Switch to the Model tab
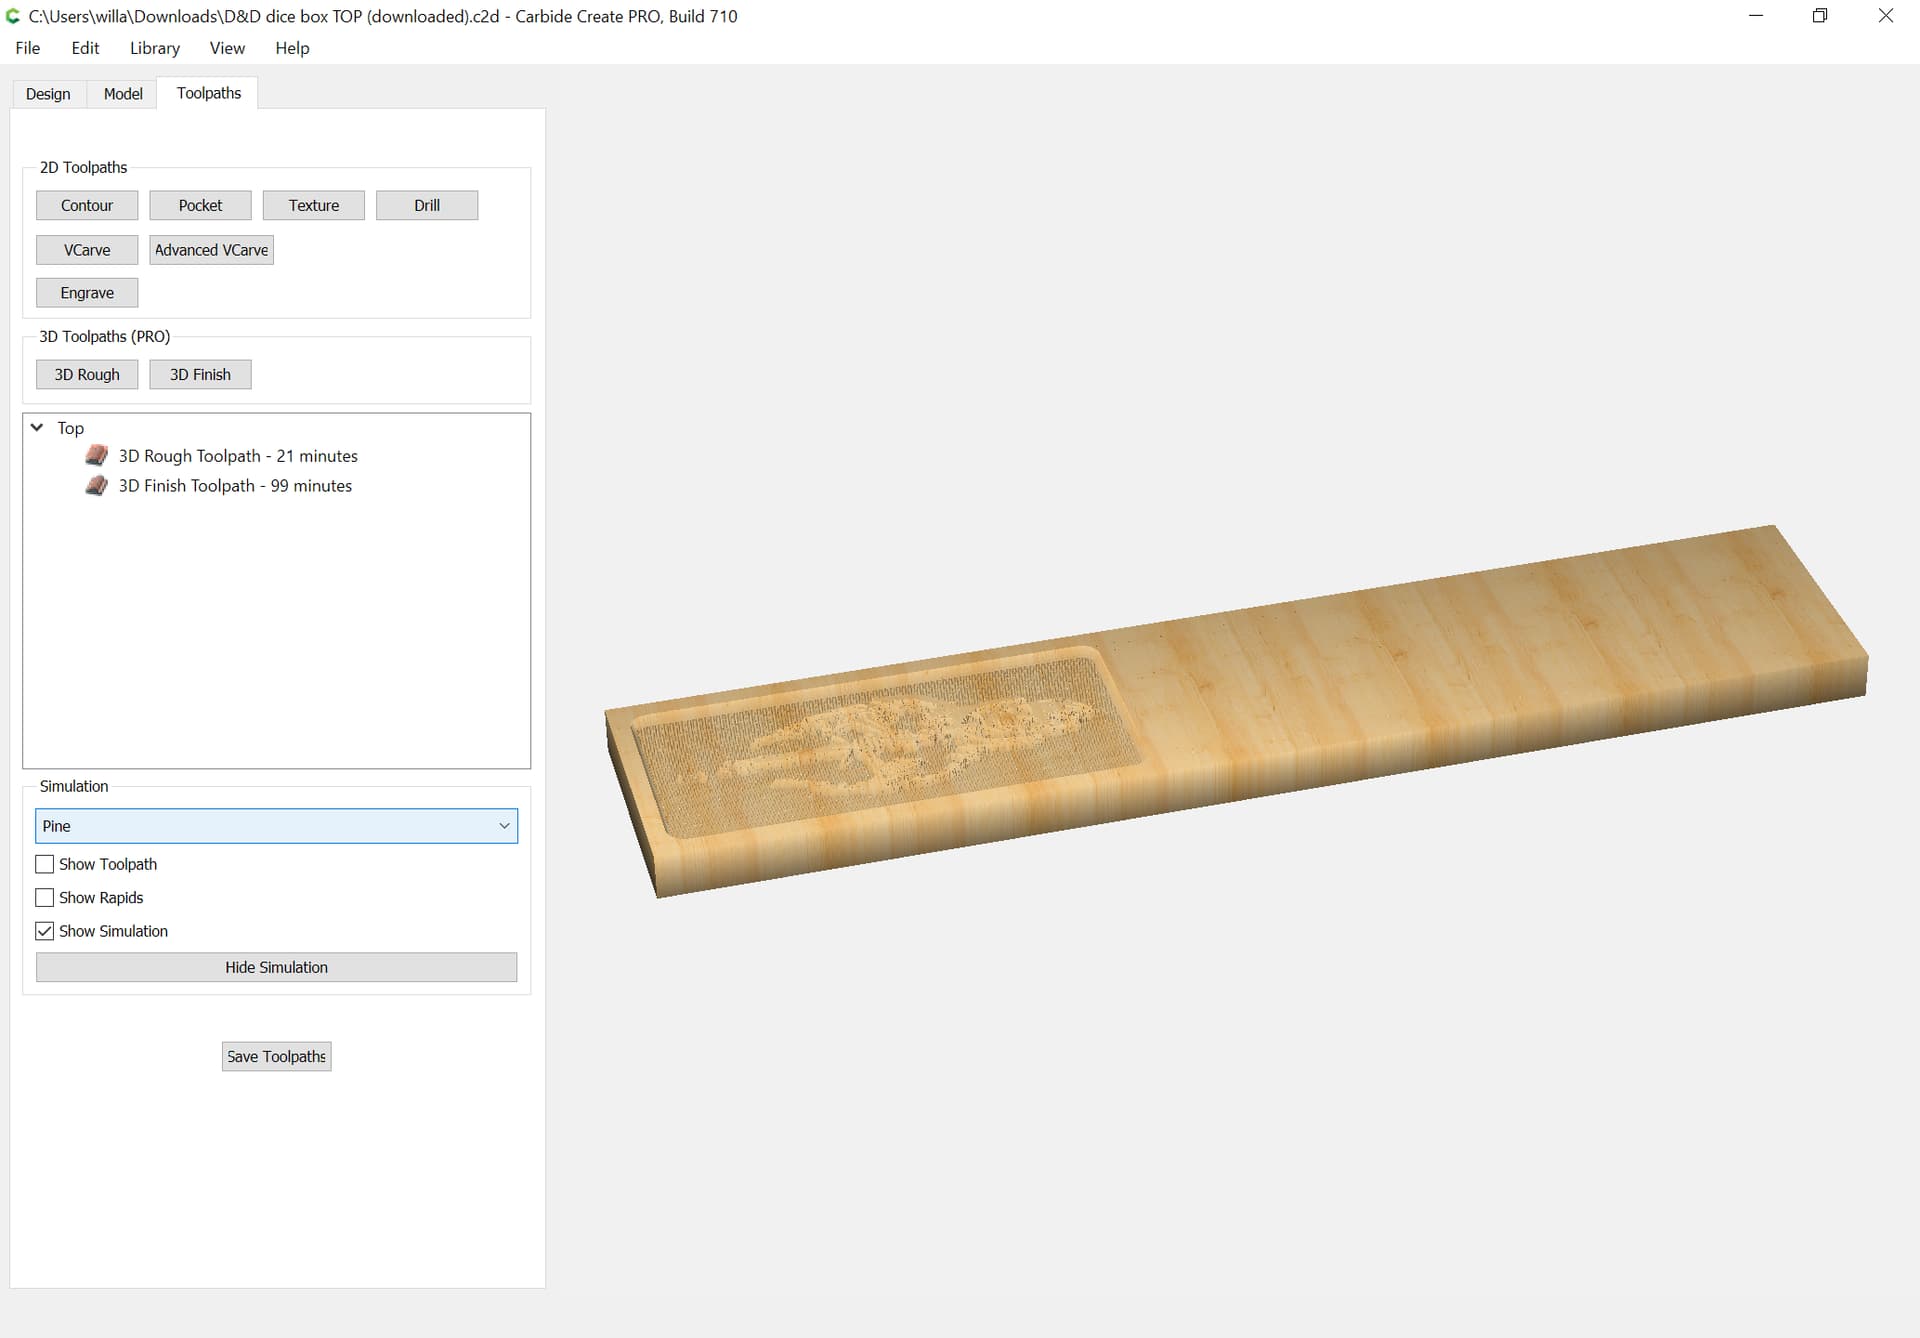 [x=123, y=94]
